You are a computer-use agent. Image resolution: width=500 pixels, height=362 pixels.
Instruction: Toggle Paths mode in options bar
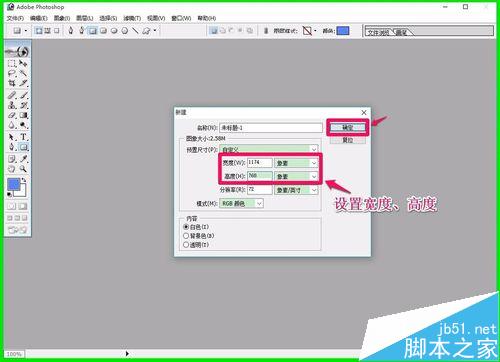coord(48,31)
